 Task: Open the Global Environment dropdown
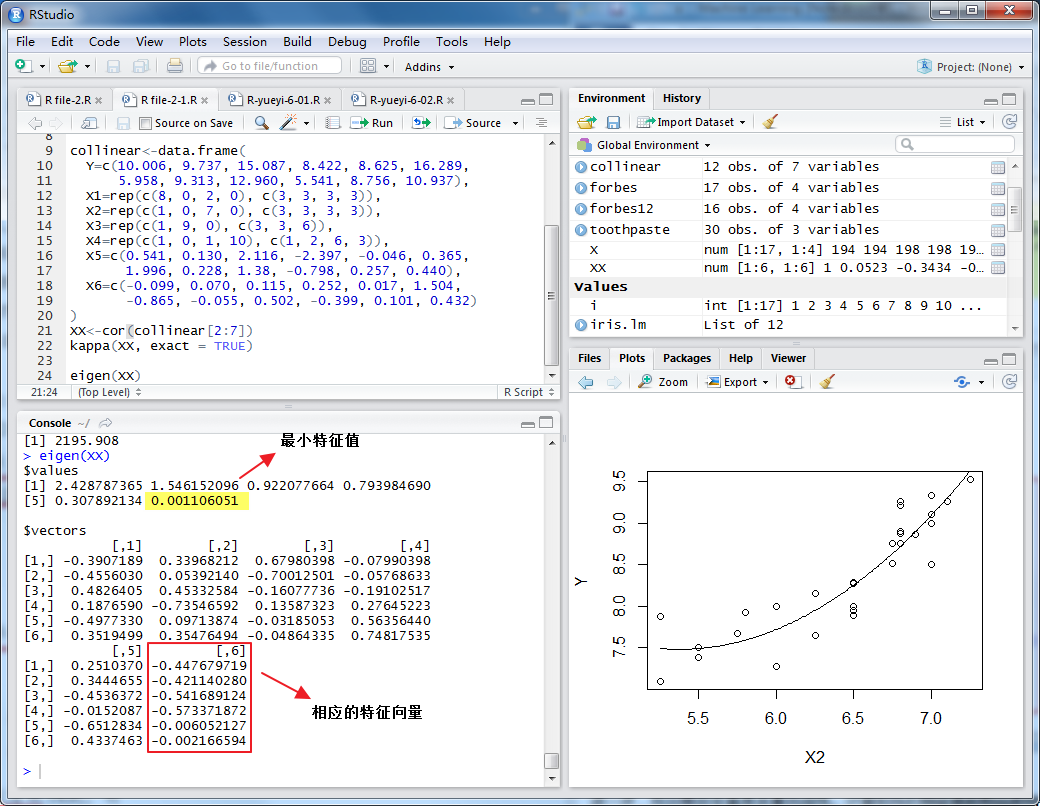[646, 145]
